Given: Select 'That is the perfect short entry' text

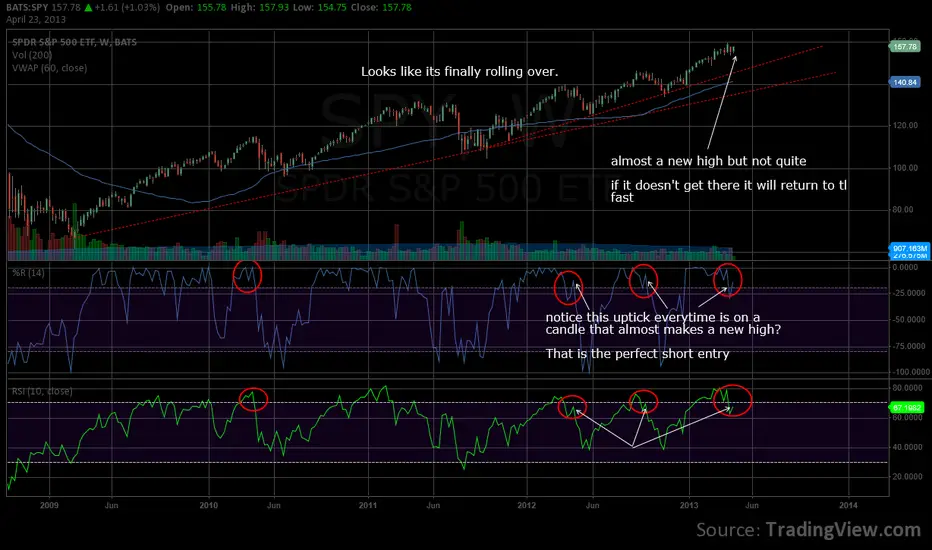Looking at the screenshot, I should [637, 354].
